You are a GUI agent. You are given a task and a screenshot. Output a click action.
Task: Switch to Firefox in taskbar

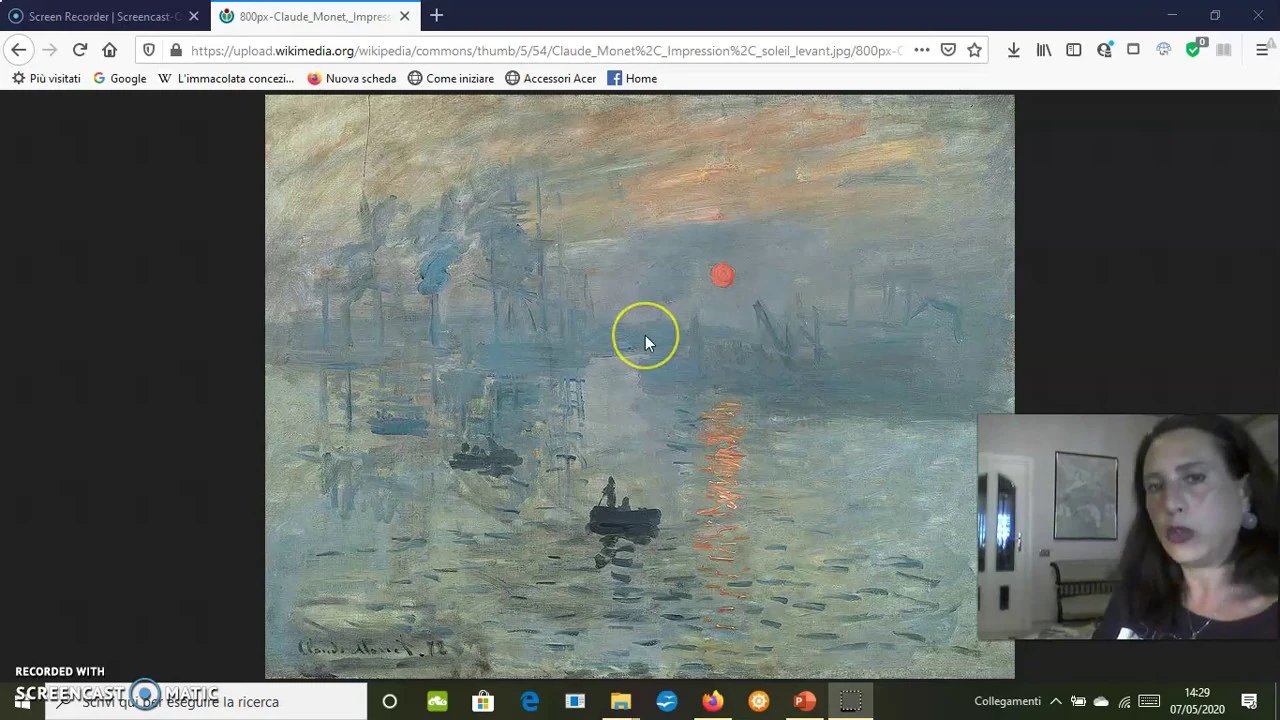[x=713, y=701]
